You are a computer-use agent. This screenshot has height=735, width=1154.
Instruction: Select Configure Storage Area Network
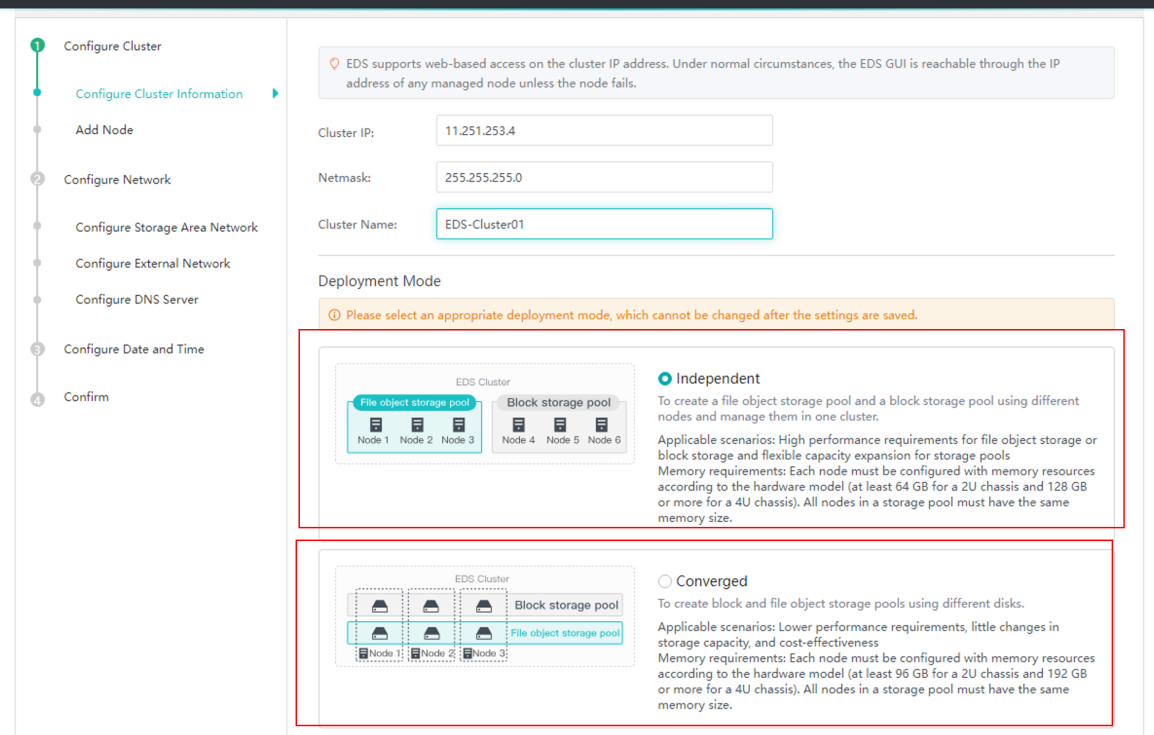166,227
